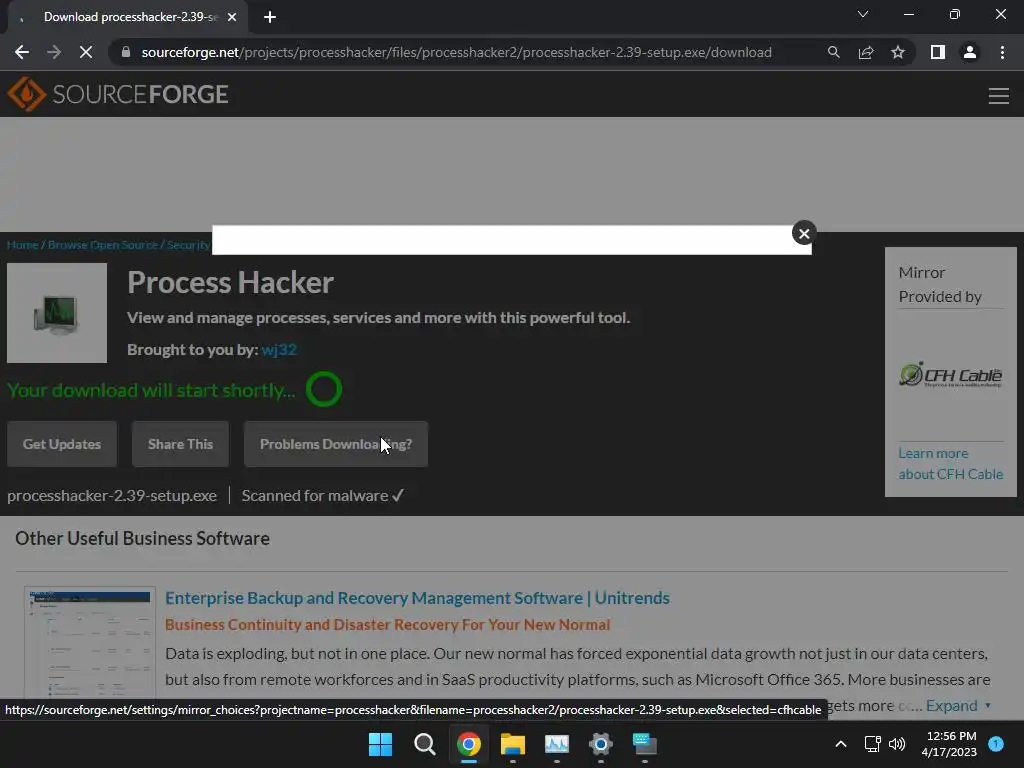
Task: Open the performance monitor taskbar app
Action: tap(556, 744)
